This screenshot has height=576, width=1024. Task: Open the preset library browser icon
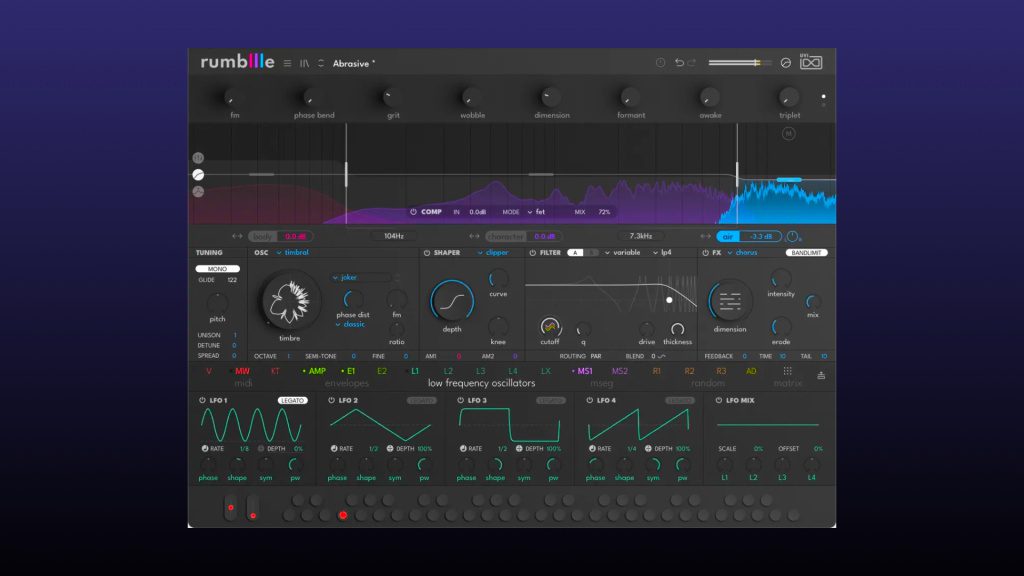tap(304, 63)
